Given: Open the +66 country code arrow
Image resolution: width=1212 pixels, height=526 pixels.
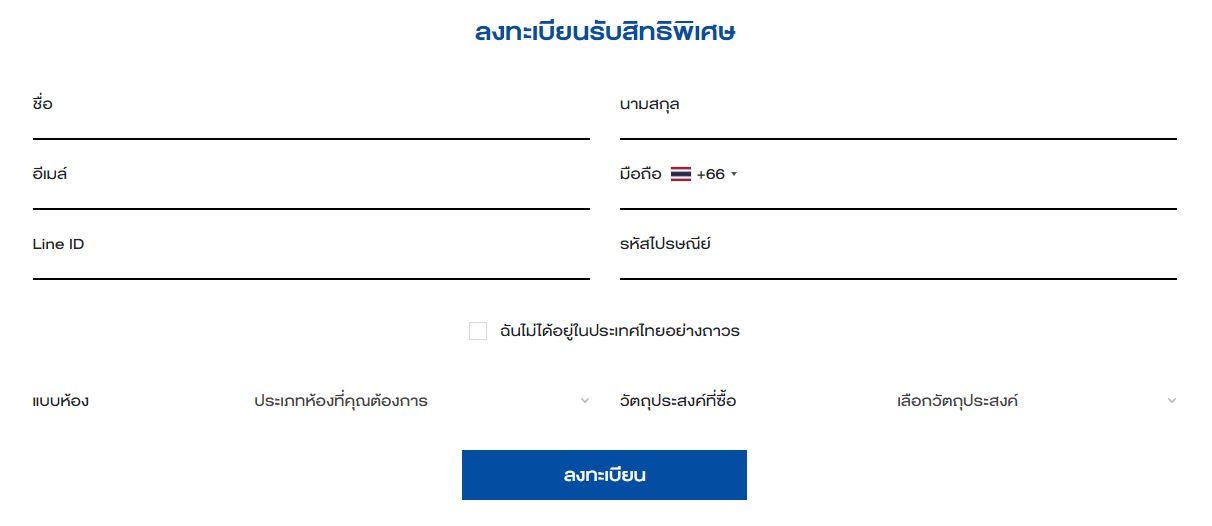Looking at the screenshot, I should click(x=734, y=174).
